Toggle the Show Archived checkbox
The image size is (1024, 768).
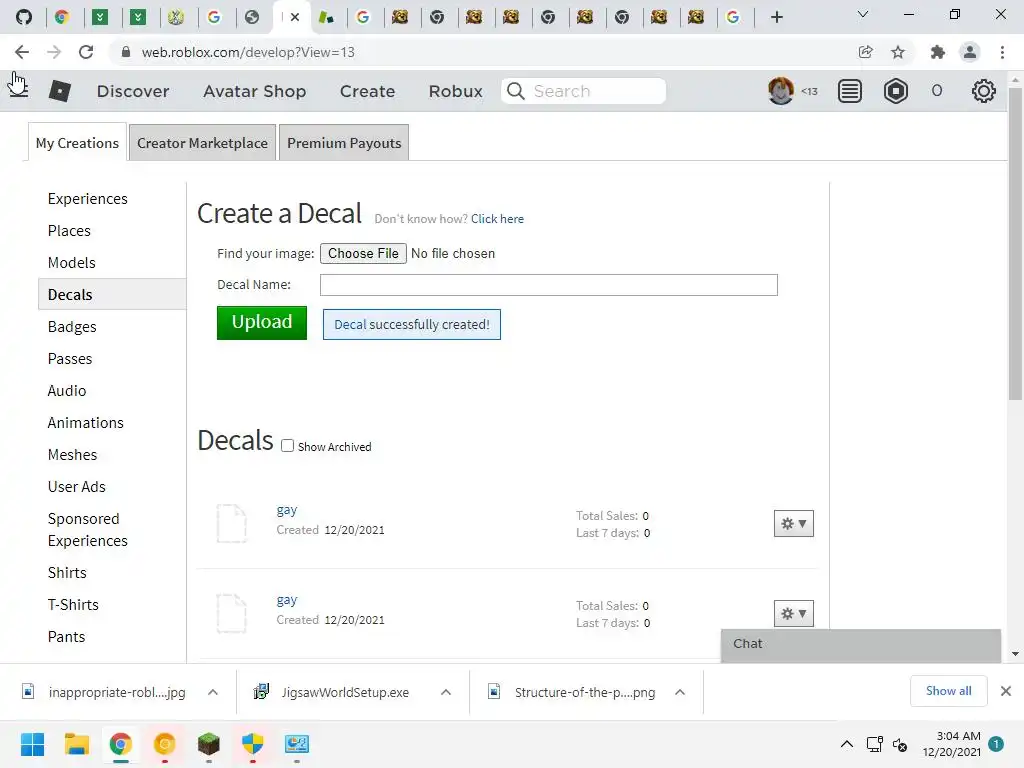(287, 446)
